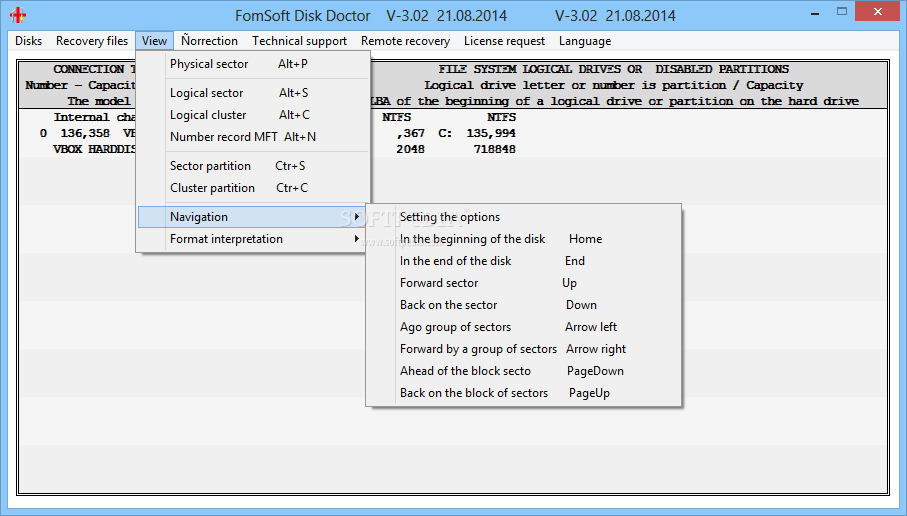This screenshot has height=516, width=907.
Task: Click the FomSoft red cross app icon
Action: (x=18, y=15)
